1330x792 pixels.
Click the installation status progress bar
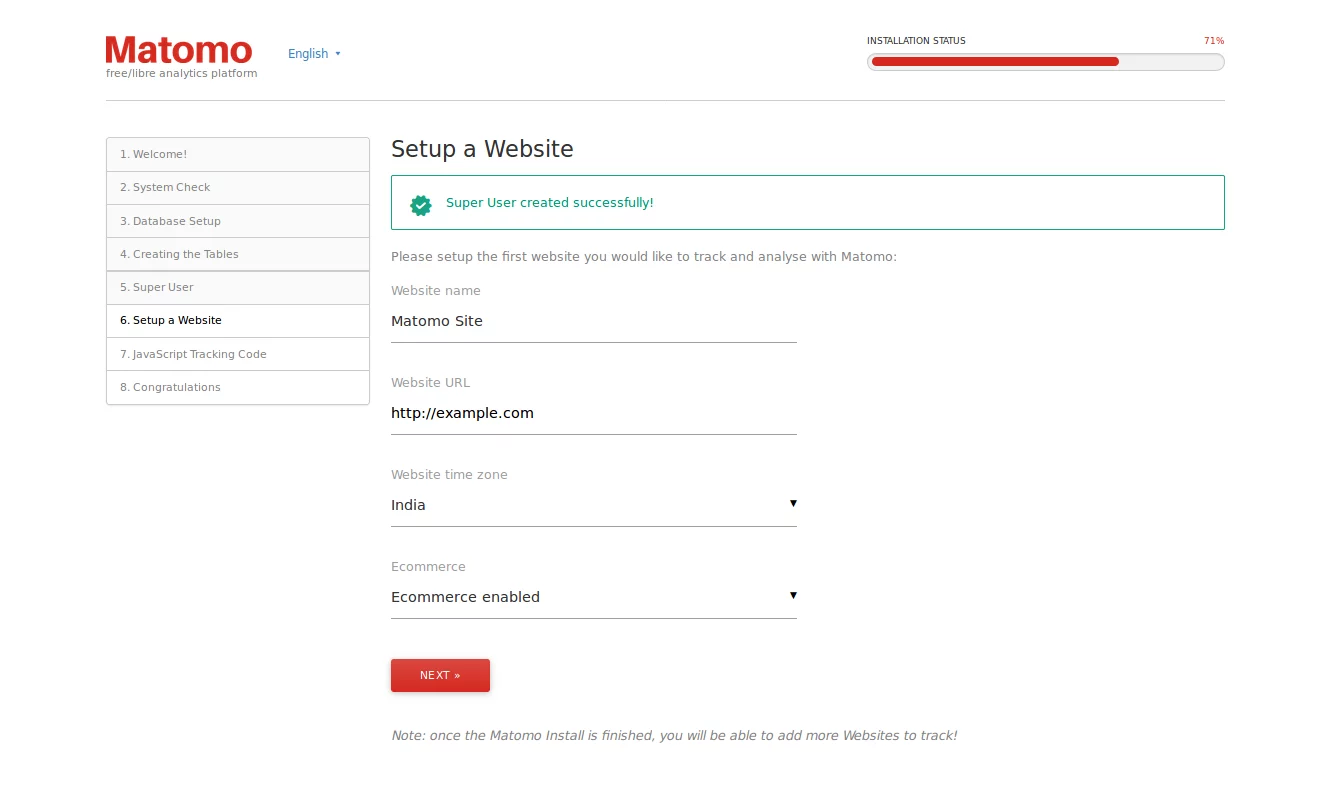(x=1046, y=62)
